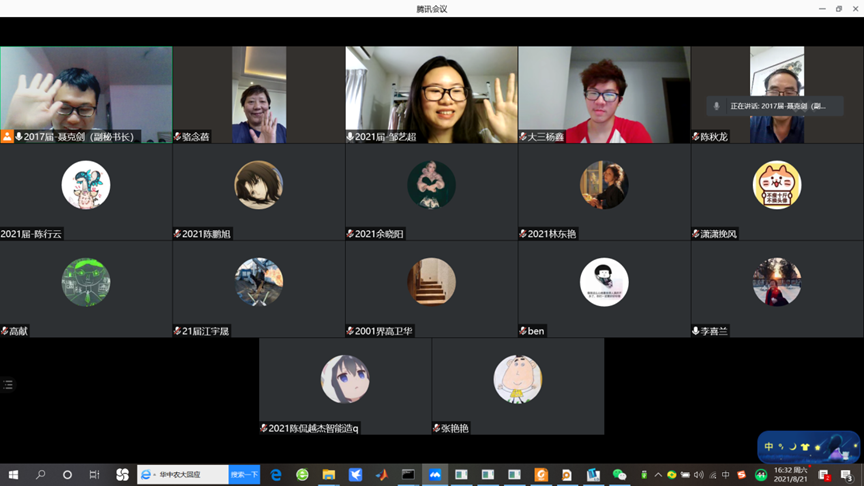Open File Explorer folder in taskbar

328,475
